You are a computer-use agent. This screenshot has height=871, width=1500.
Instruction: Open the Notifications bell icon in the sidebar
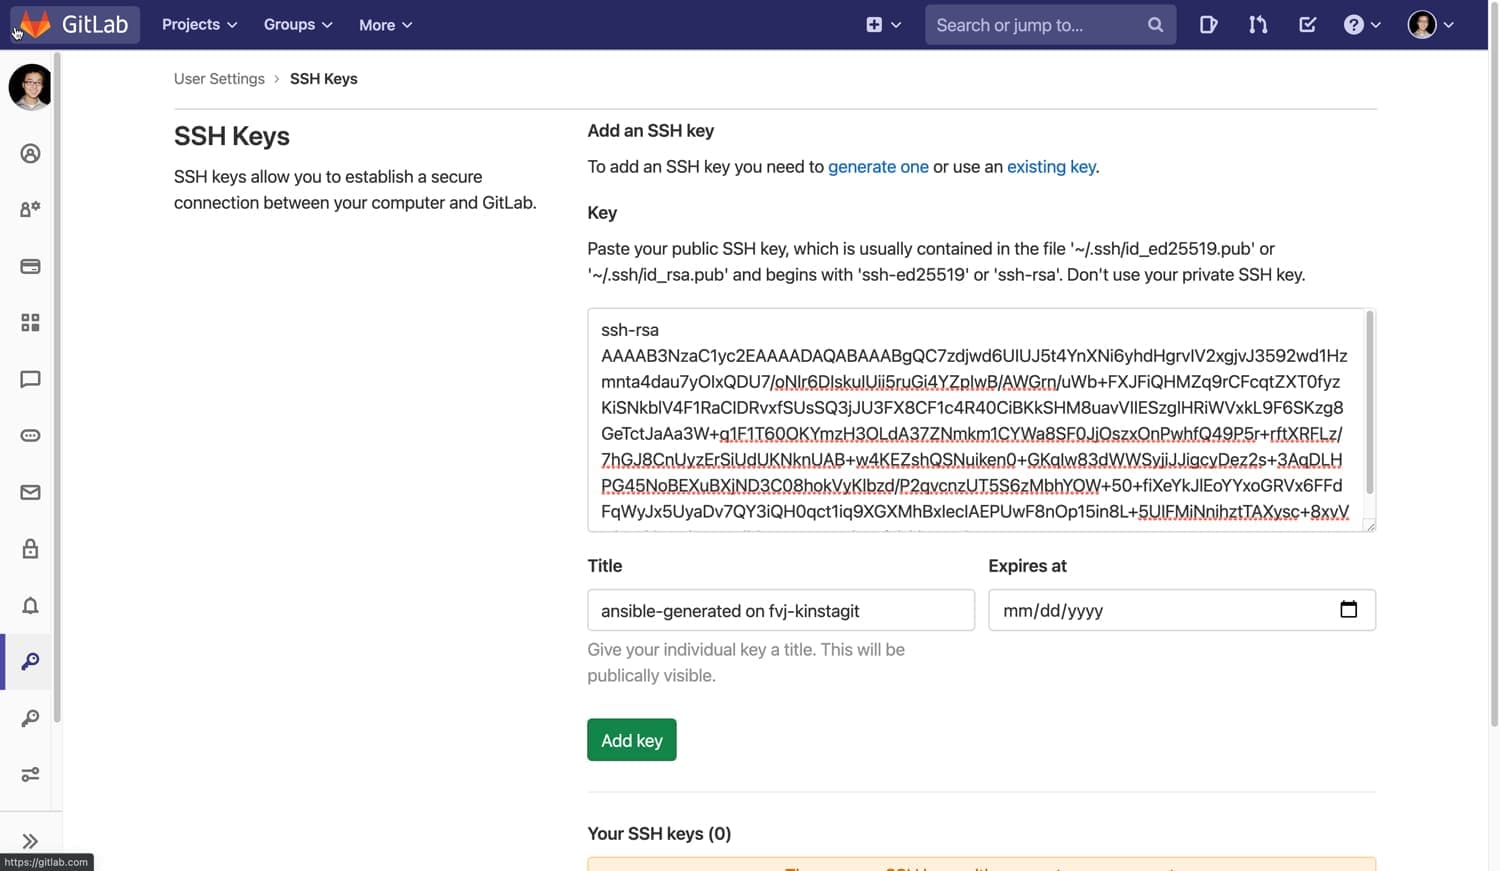click(x=29, y=605)
